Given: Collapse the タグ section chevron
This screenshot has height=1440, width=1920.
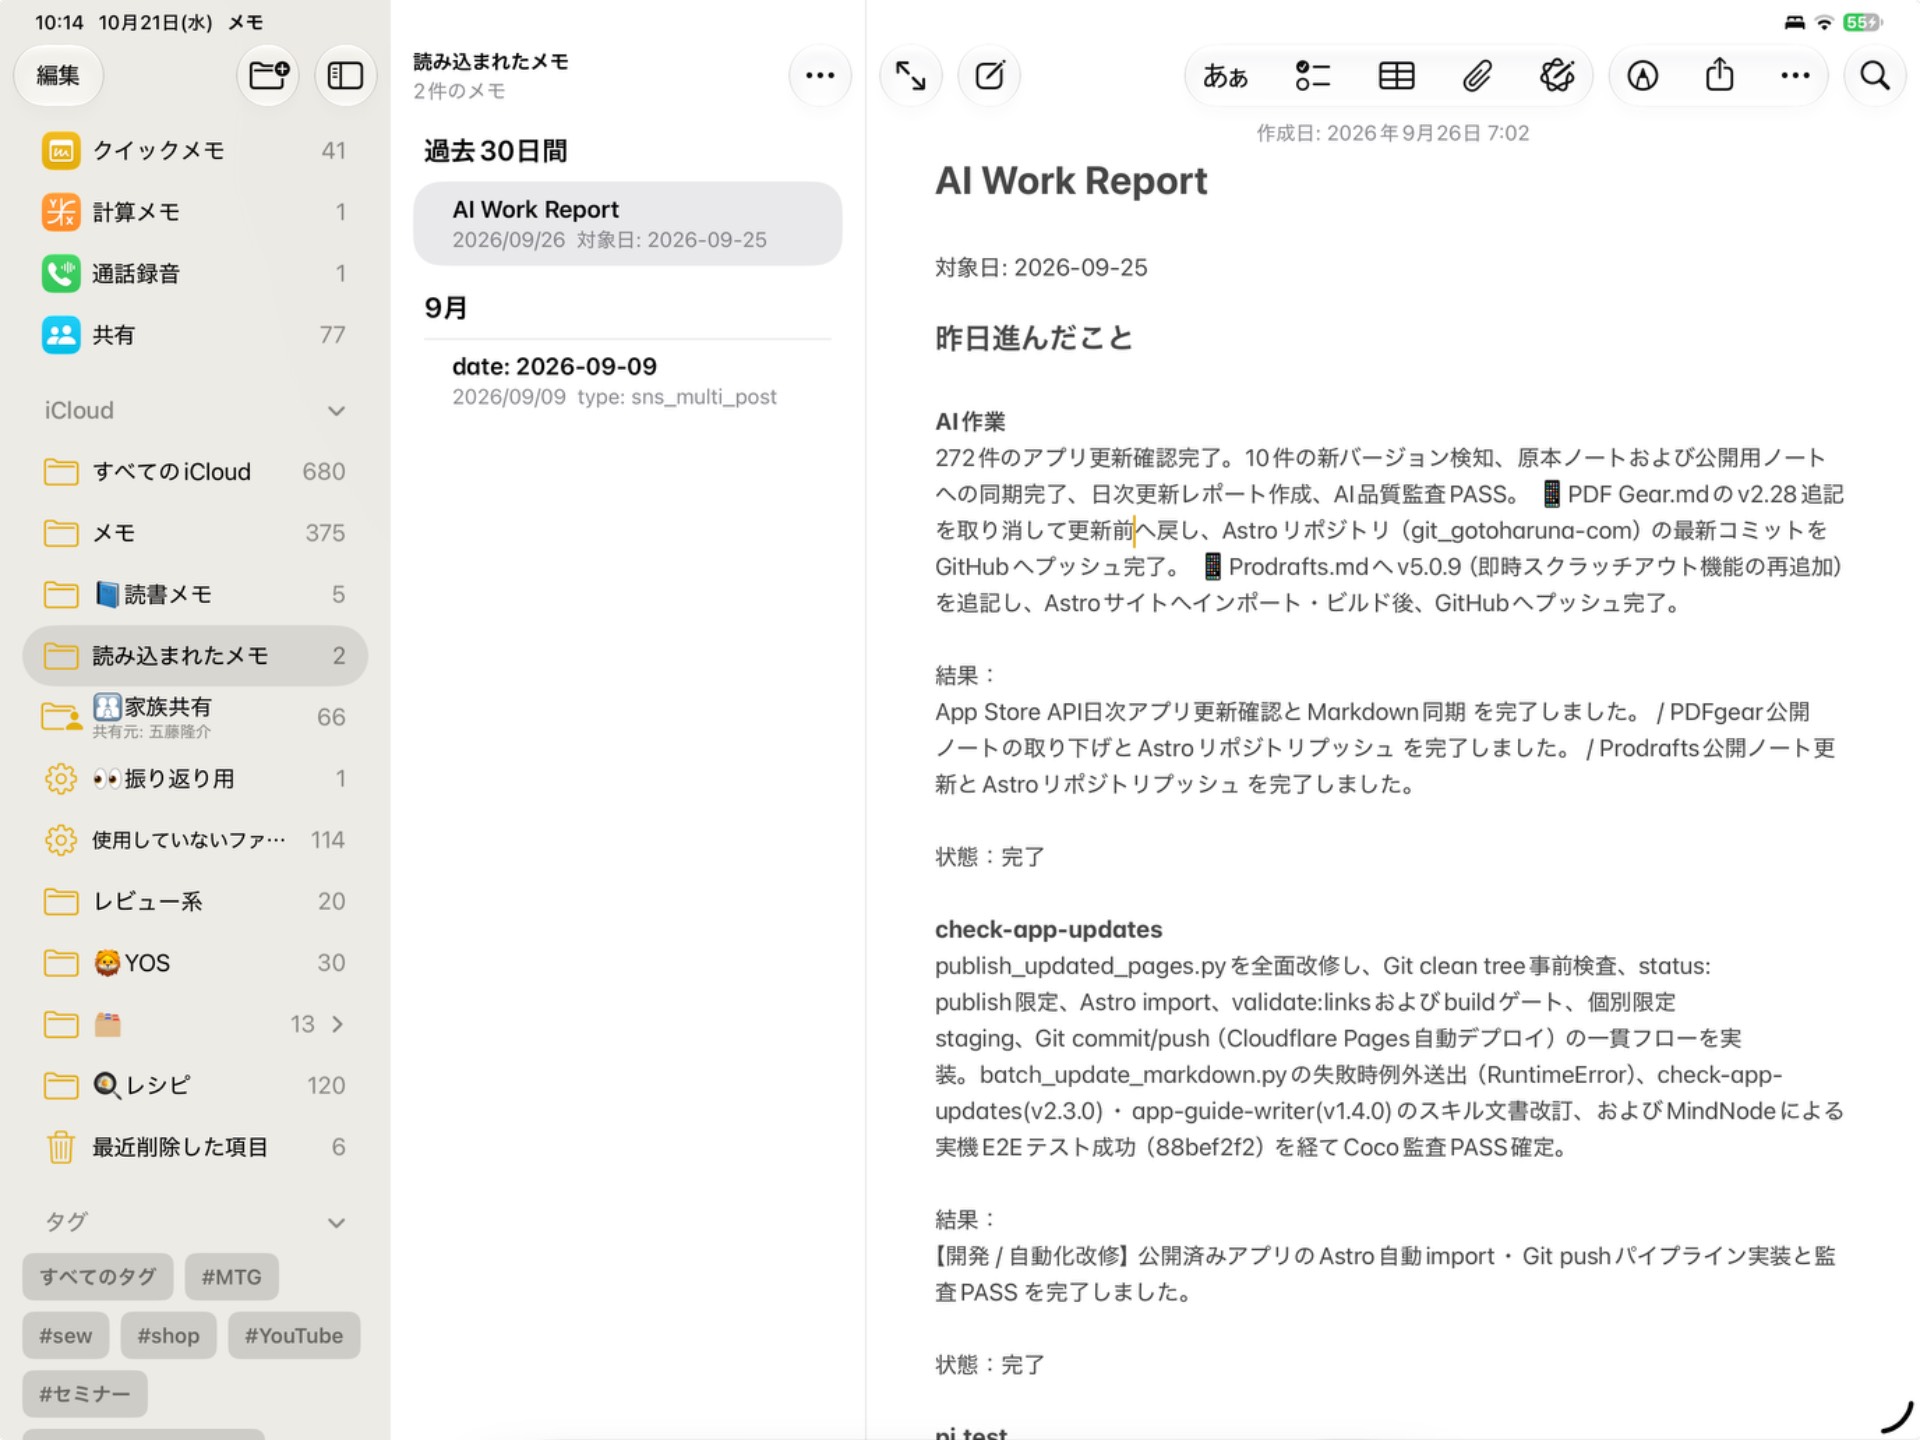Looking at the screenshot, I should pyautogui.click(x=337, y=1223).
